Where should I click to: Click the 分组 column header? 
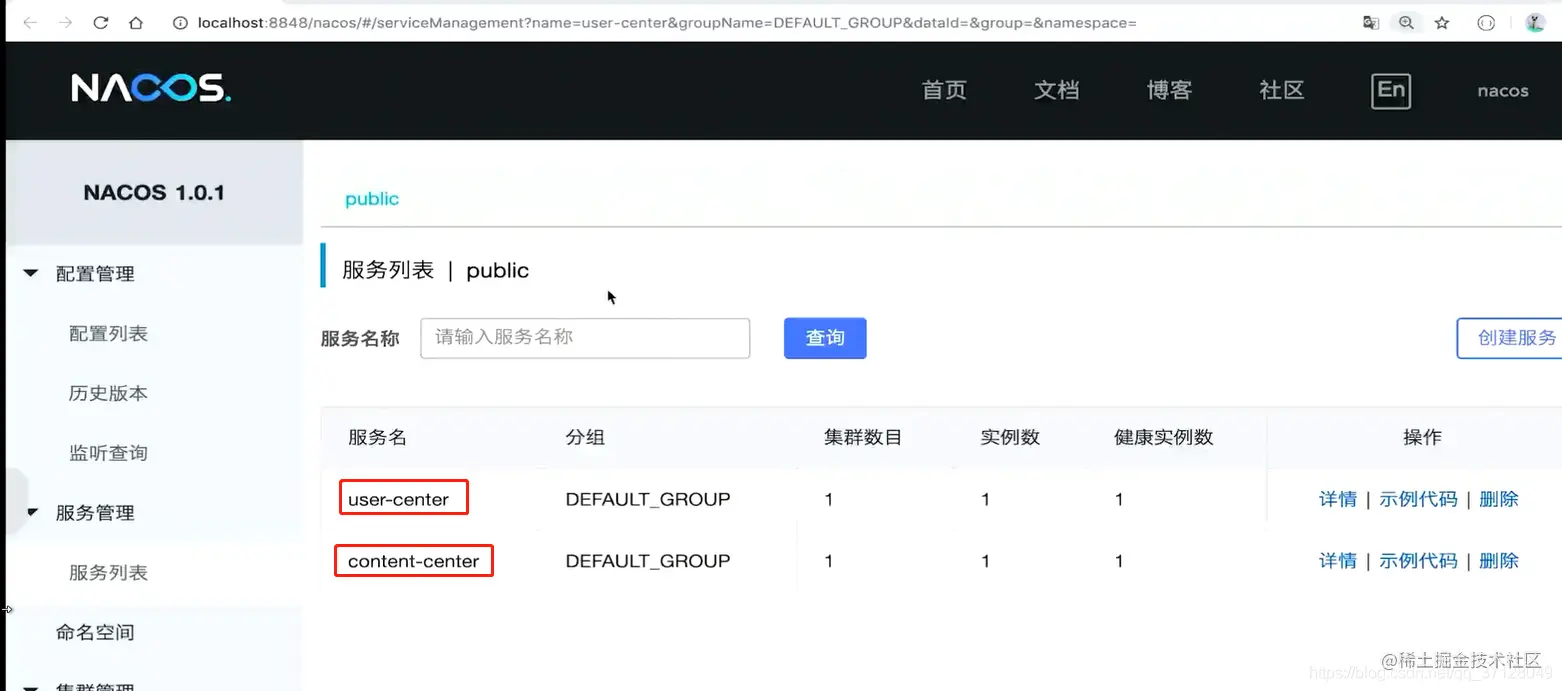tap(585, 437)
